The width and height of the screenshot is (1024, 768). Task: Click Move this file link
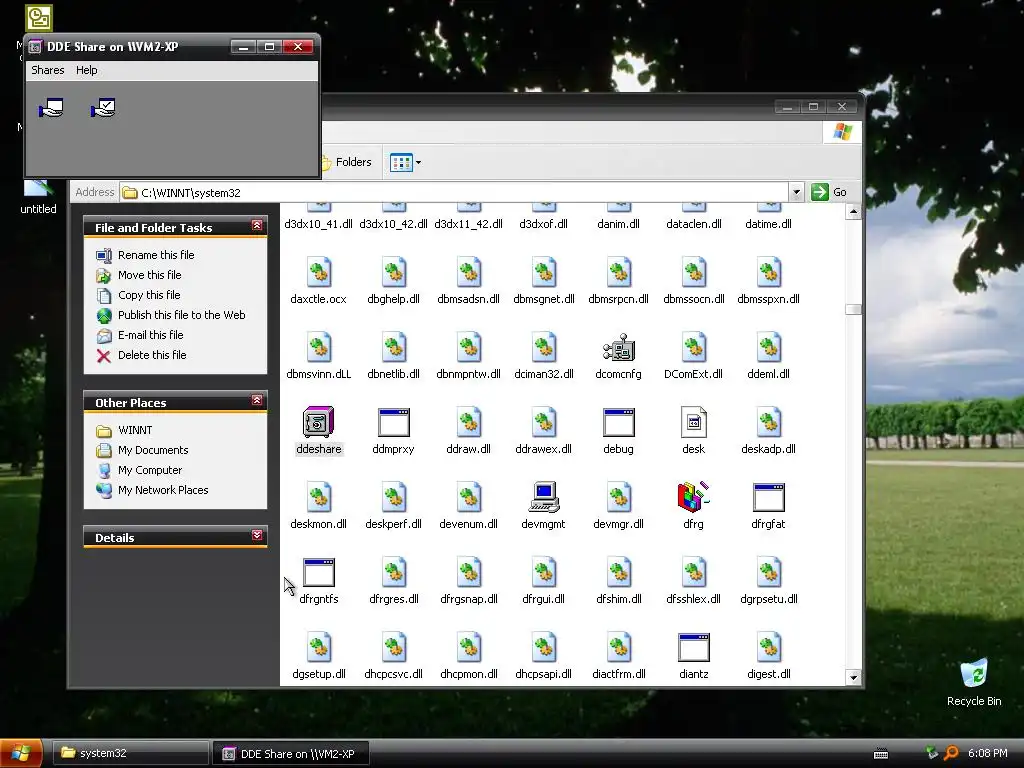tap(150, 275)
